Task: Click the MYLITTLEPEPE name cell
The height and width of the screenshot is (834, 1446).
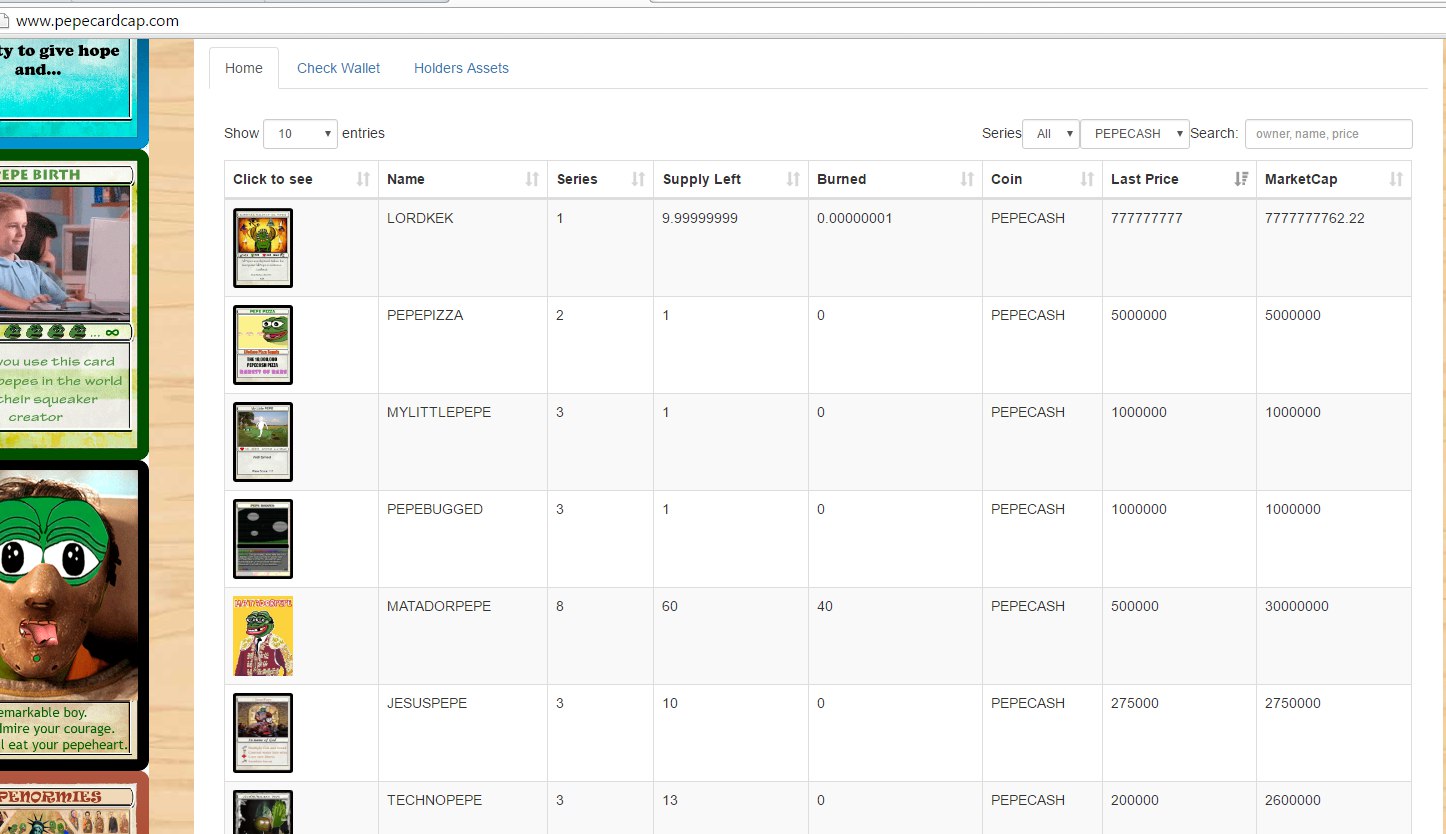Action: click(x=462, y=442)
